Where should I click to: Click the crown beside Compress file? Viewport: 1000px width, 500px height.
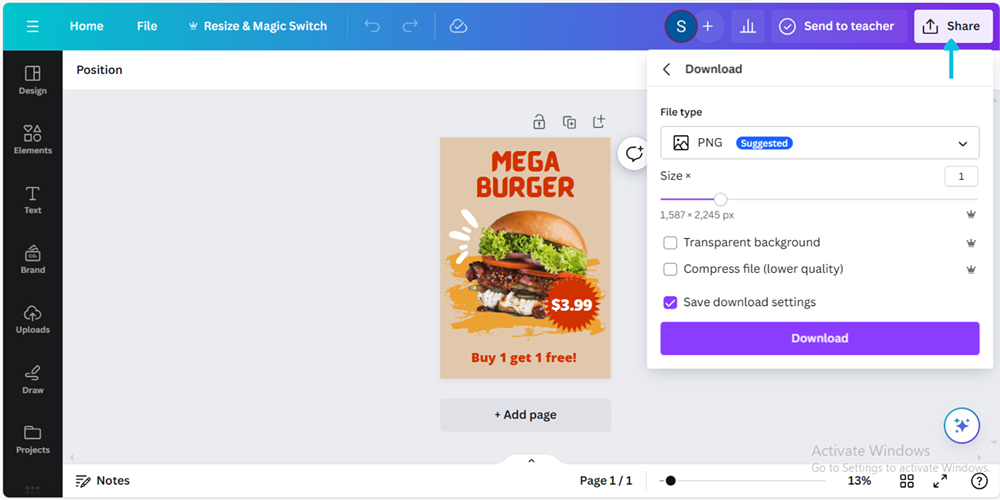tap(971, 270)
